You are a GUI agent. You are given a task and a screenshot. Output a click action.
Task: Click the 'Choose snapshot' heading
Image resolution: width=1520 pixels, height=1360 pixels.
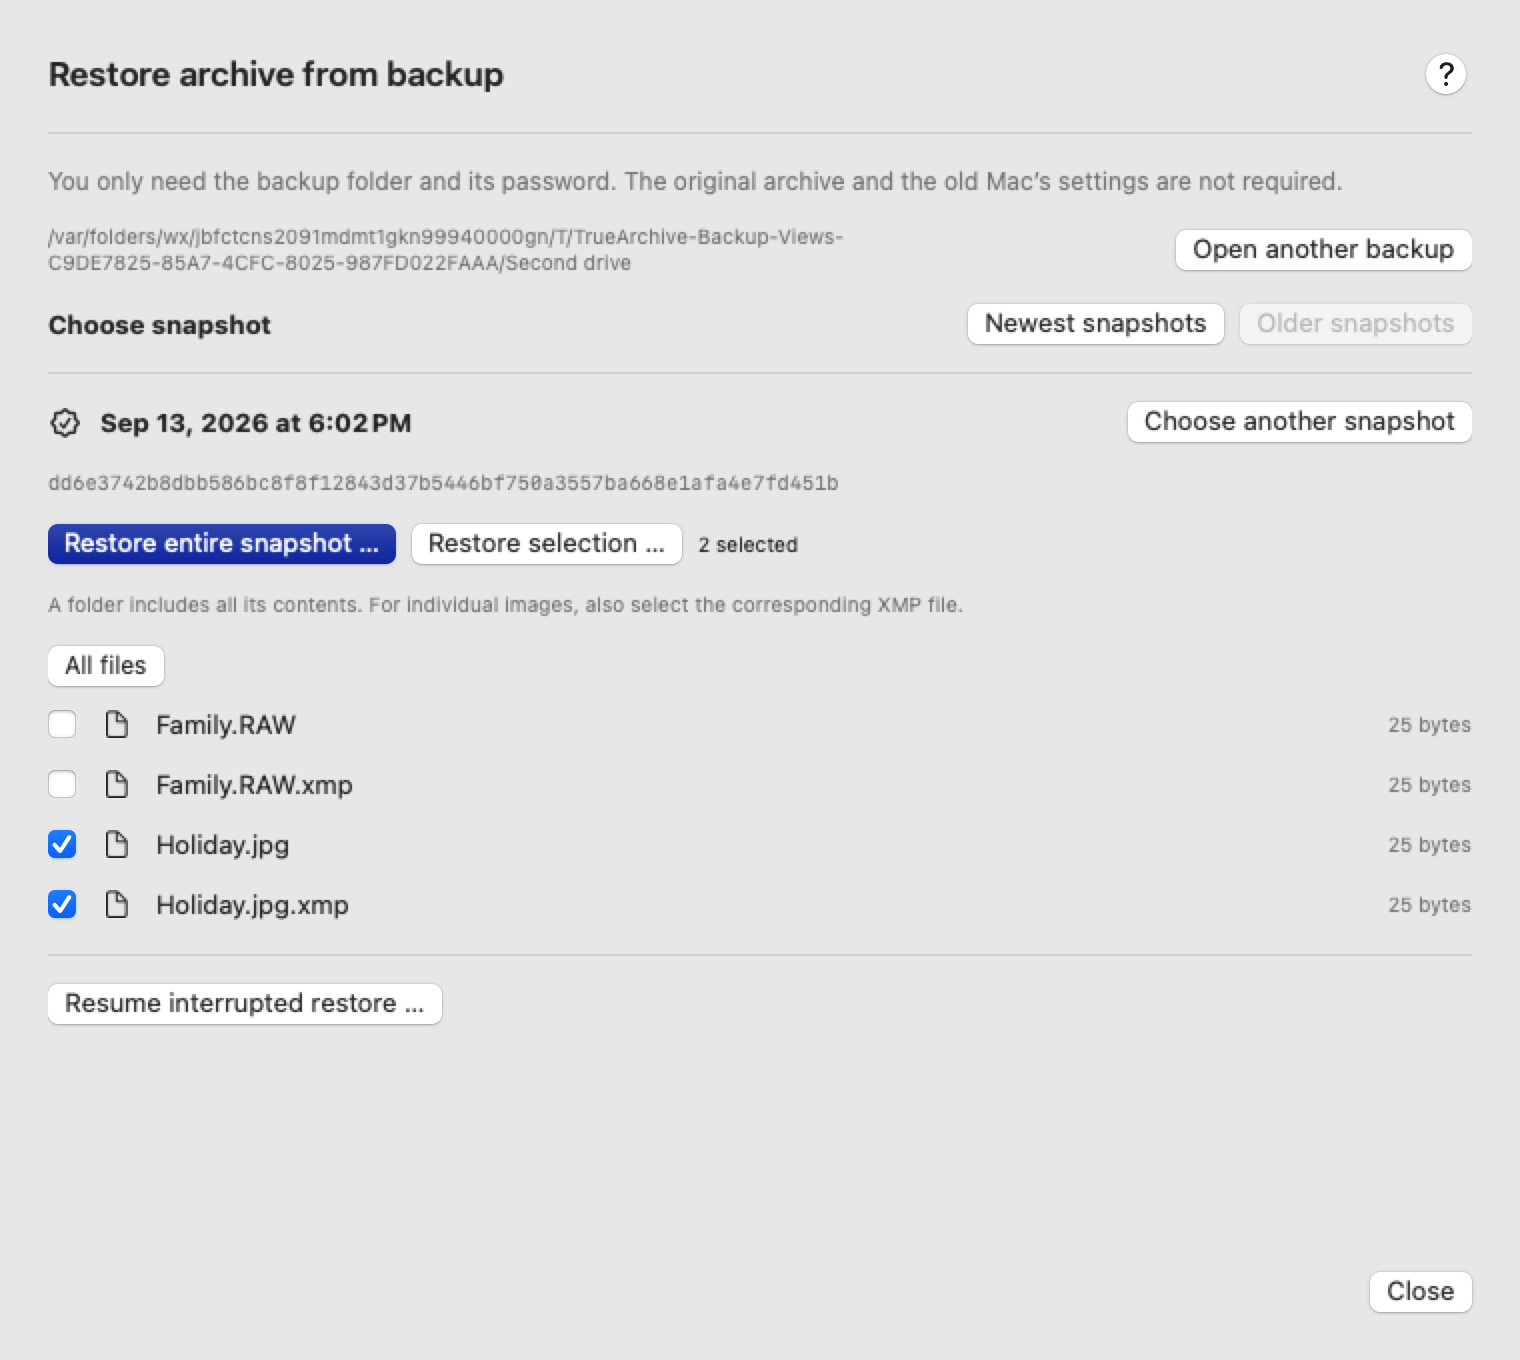[x=160, y=325]
